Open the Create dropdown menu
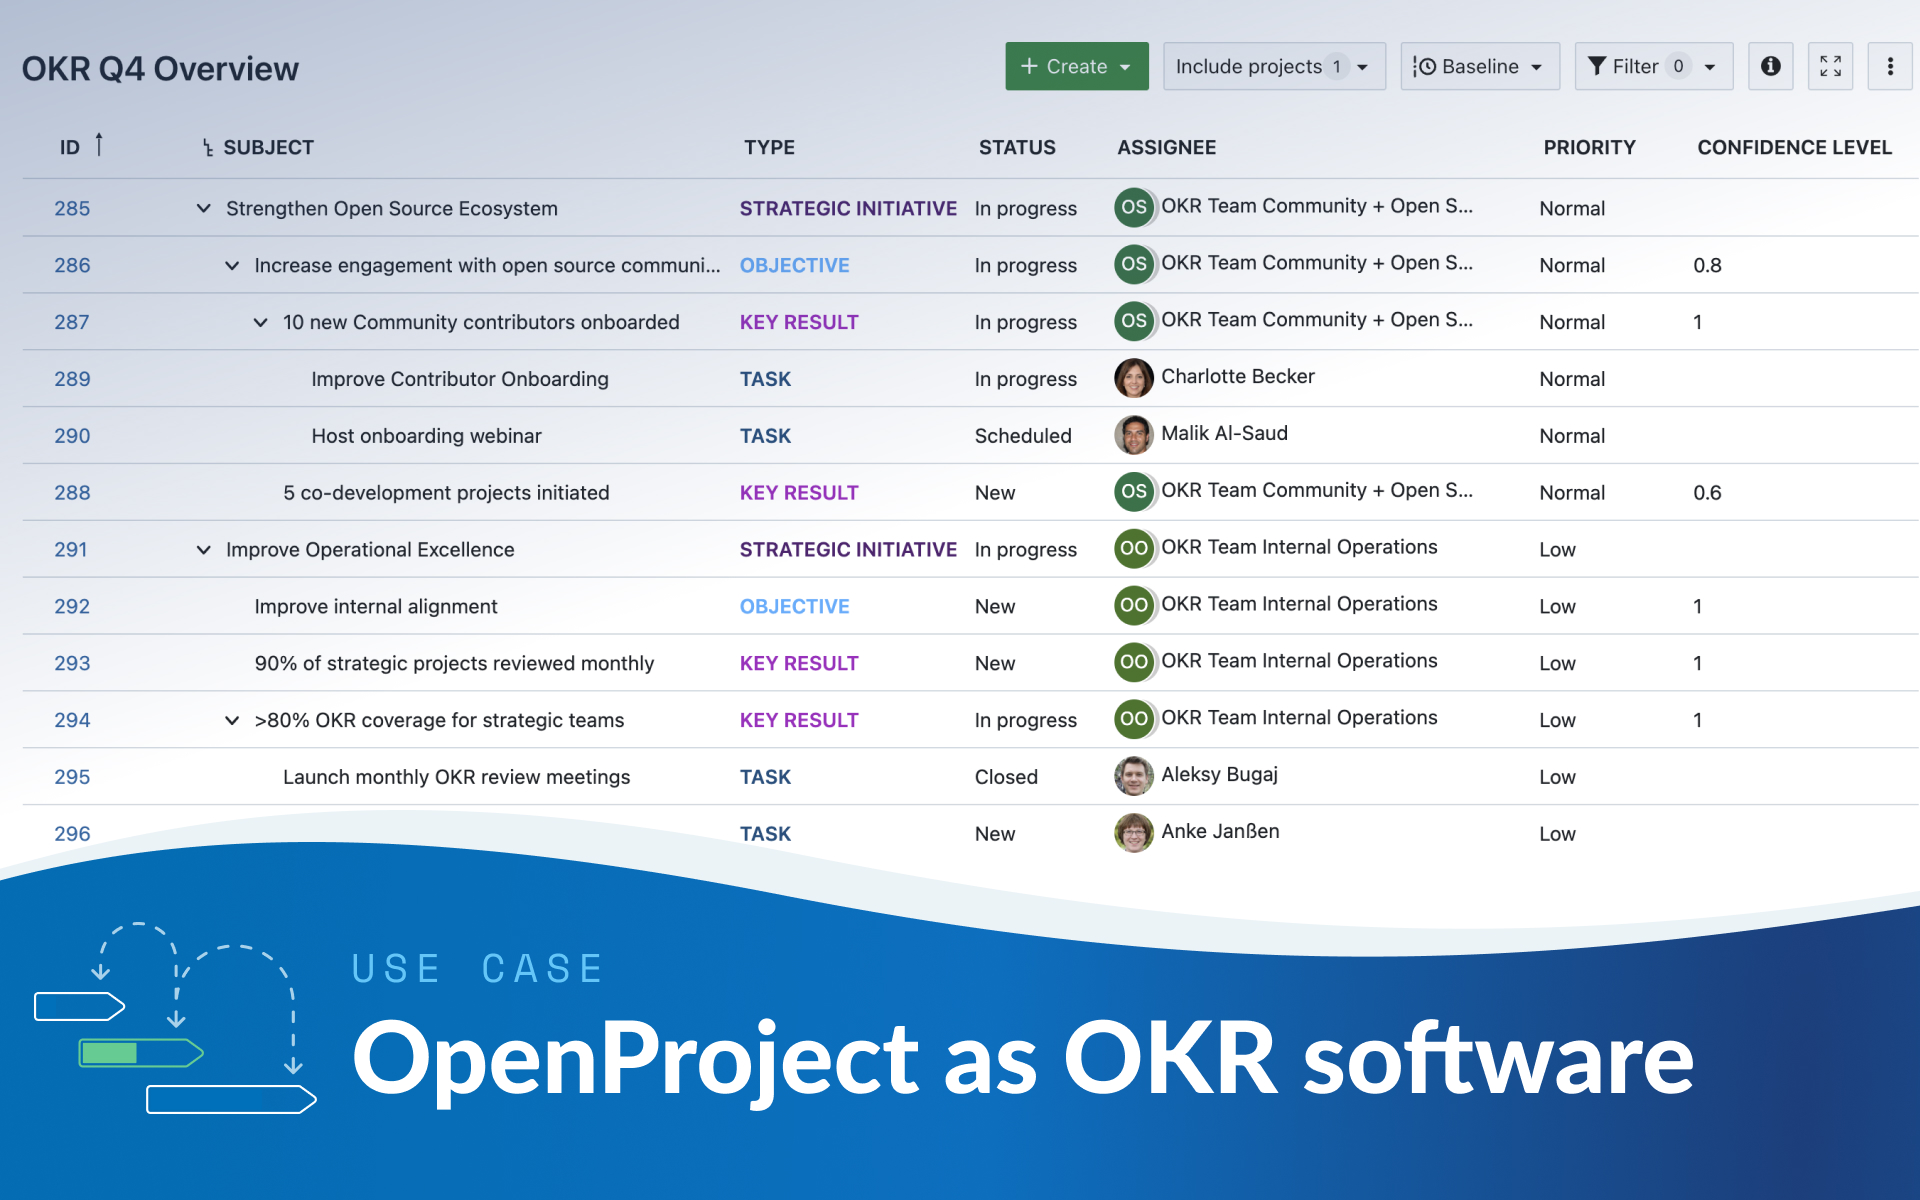 click(x=1076, y=66)
